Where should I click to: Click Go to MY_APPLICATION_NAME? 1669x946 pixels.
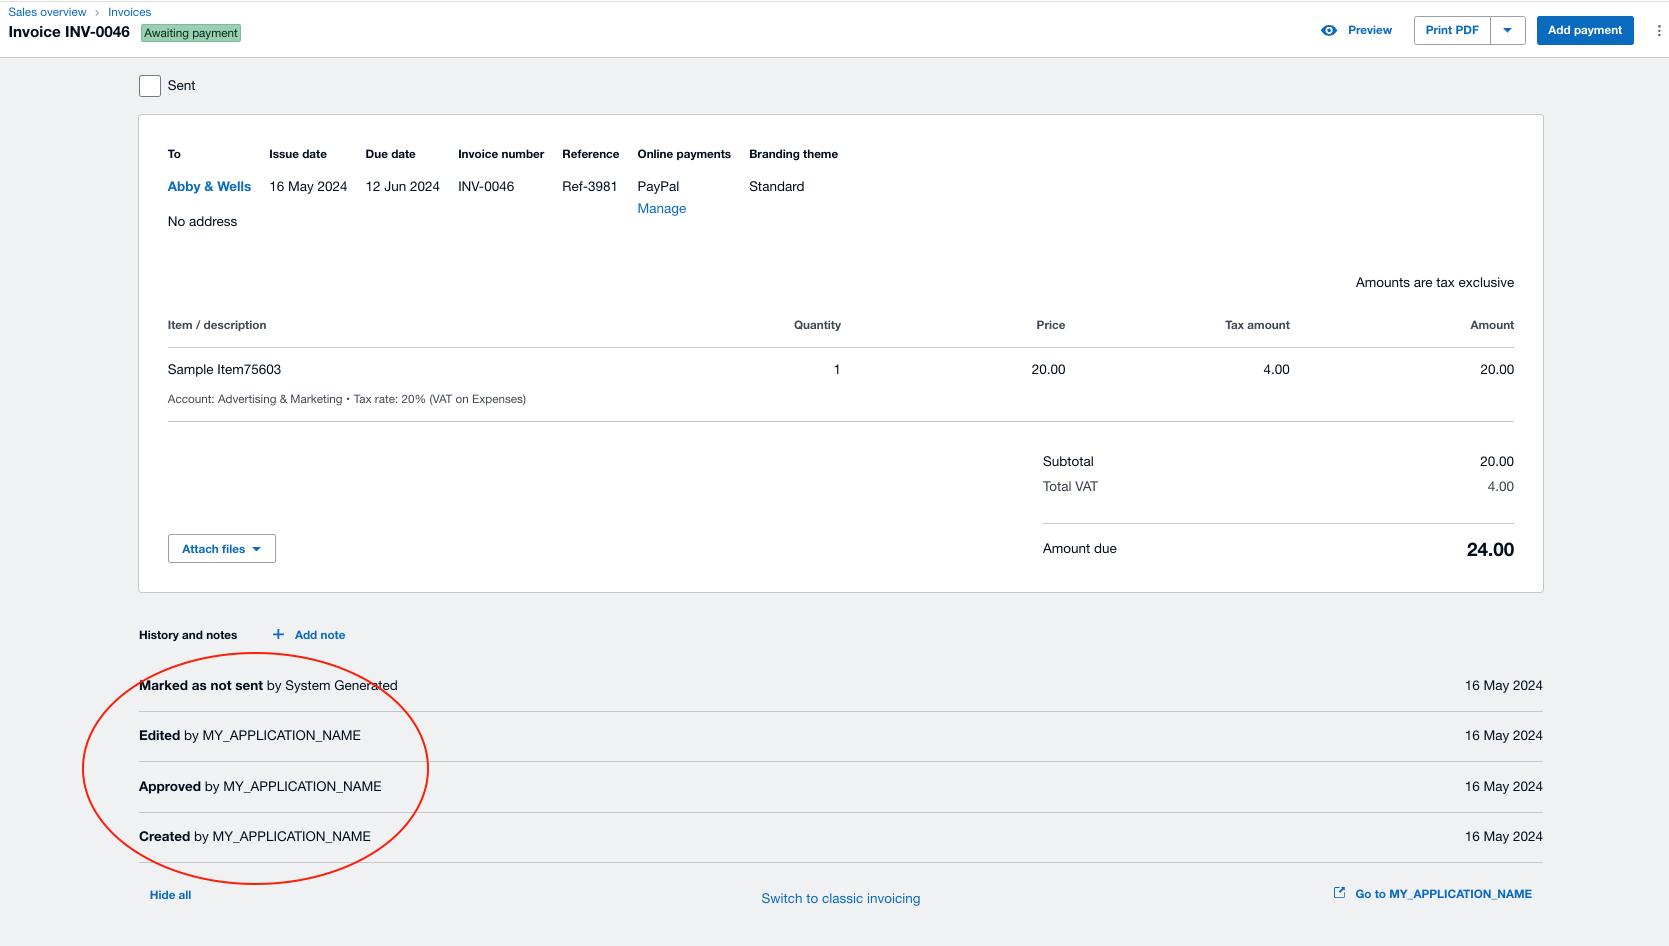(1443, 893)
